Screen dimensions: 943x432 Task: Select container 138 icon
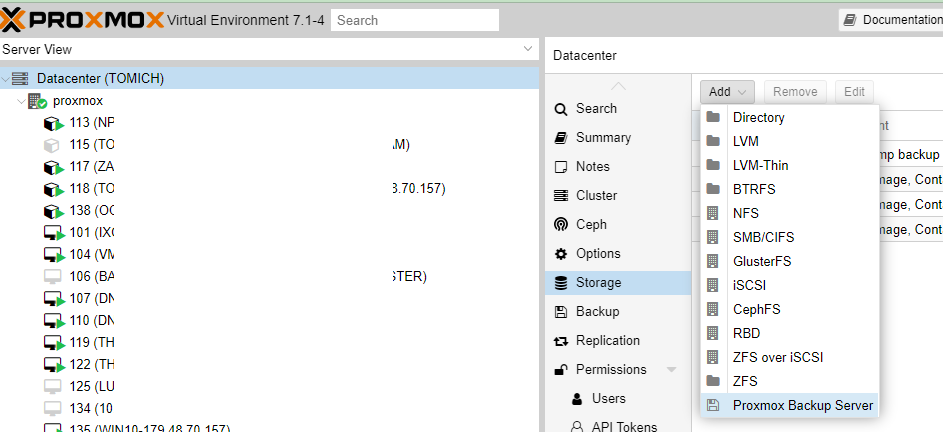[54, 211]
